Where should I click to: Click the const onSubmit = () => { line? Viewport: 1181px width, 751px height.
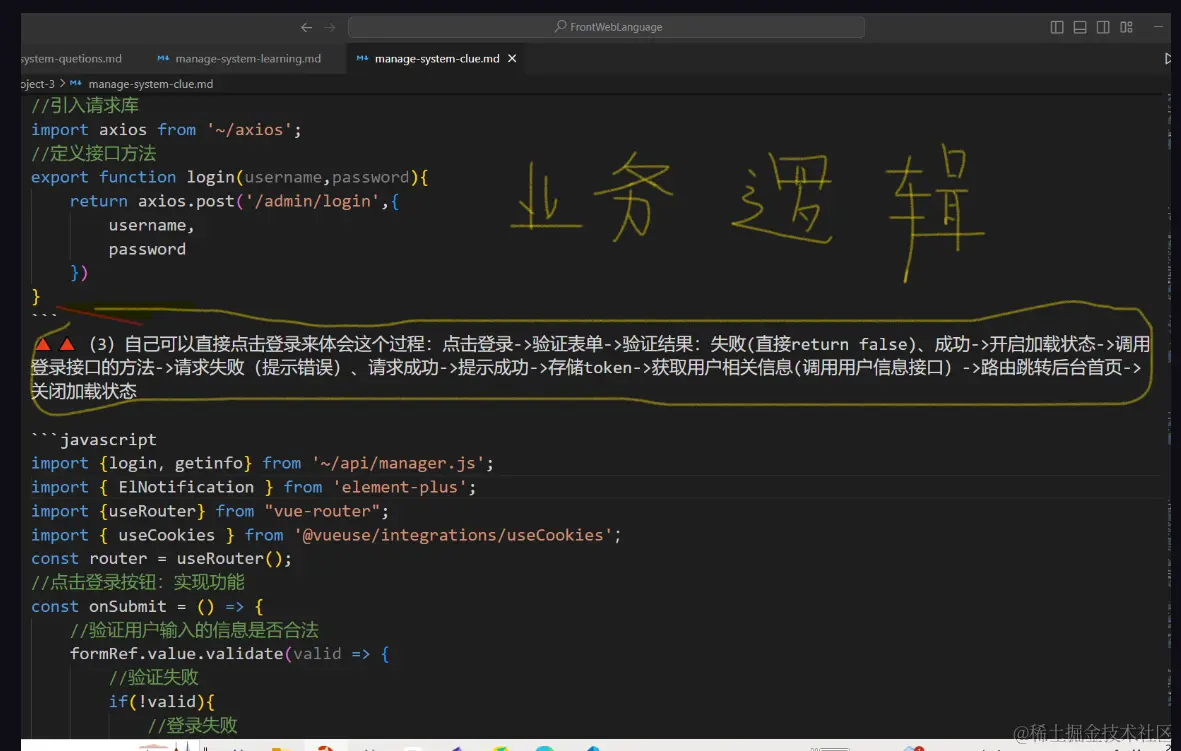click(x=147, y=606)
